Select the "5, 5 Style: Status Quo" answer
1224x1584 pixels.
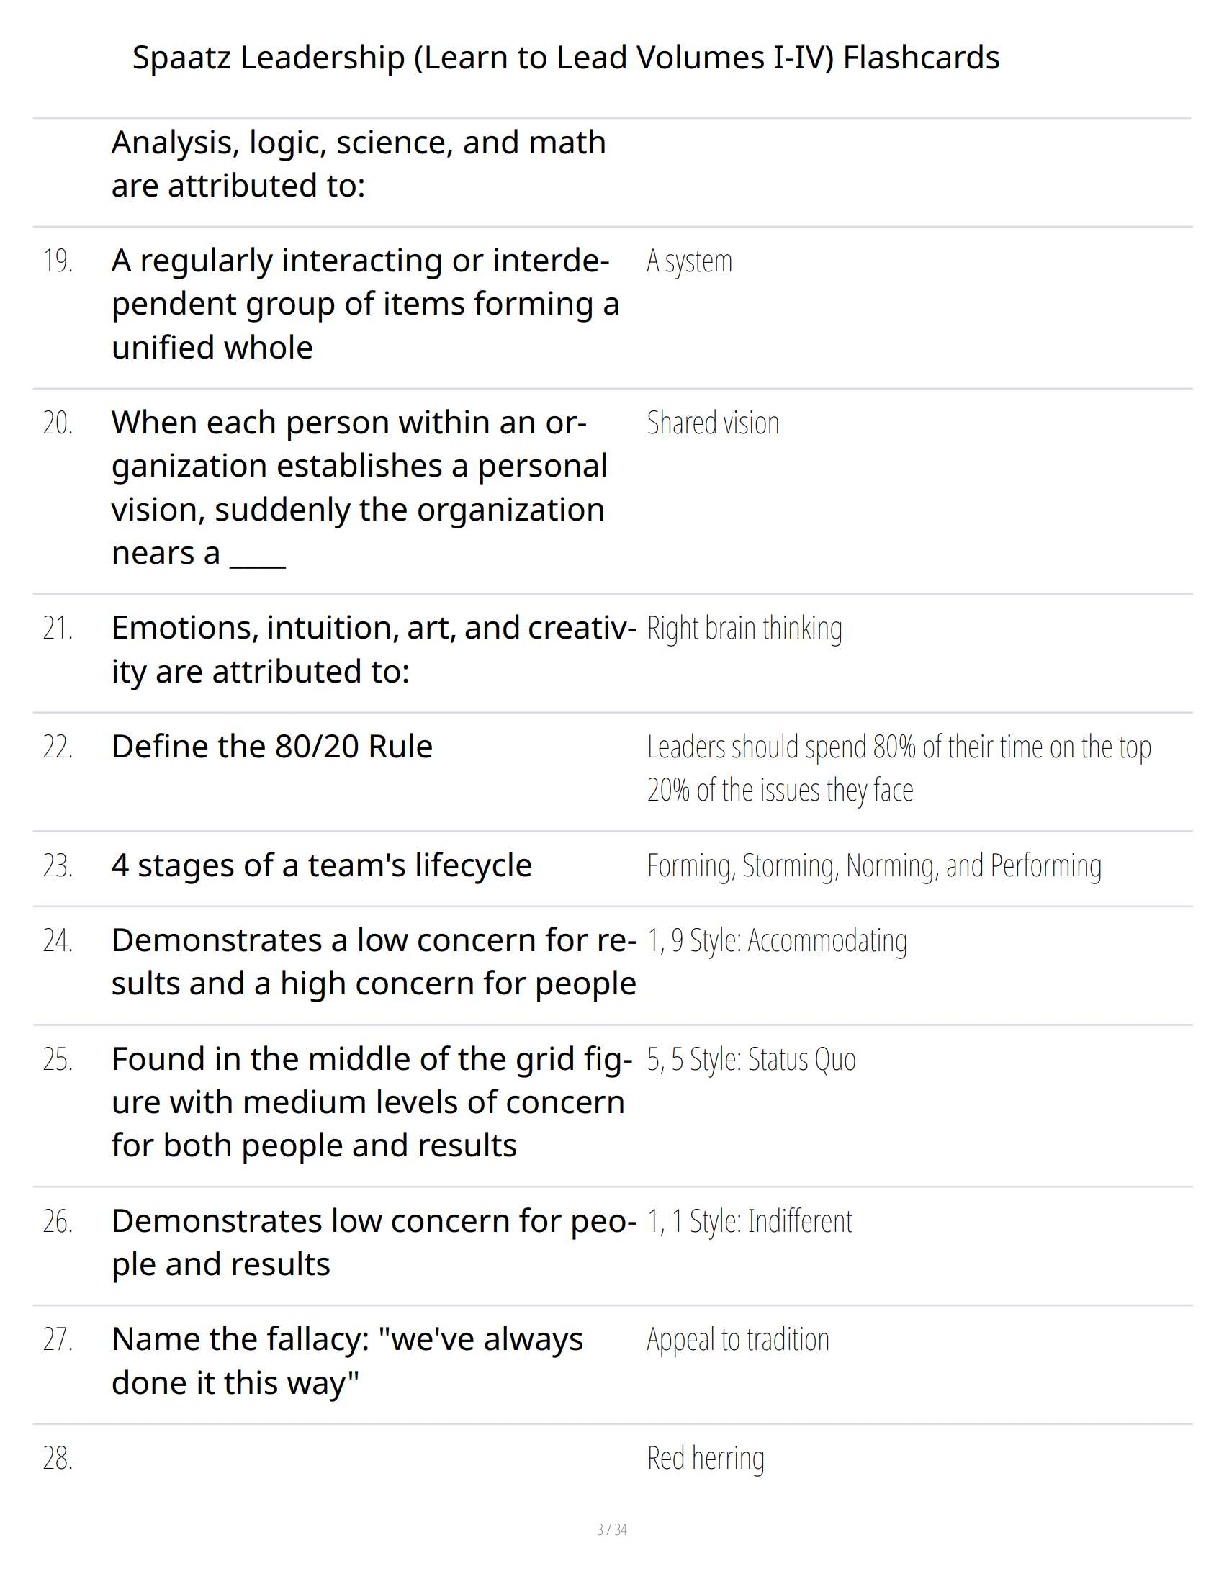click(x=751, y=1060)
